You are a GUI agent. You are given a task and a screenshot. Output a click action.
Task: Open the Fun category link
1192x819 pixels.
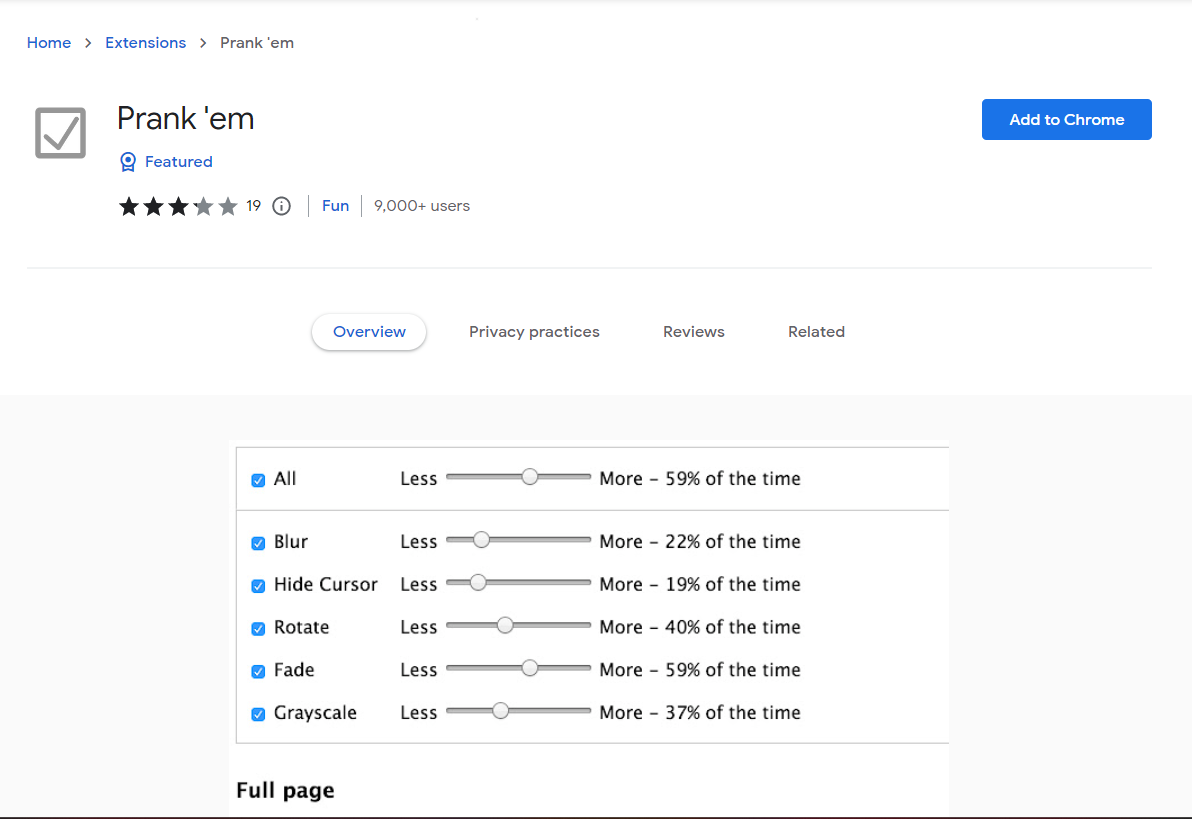tap(335, 206)
